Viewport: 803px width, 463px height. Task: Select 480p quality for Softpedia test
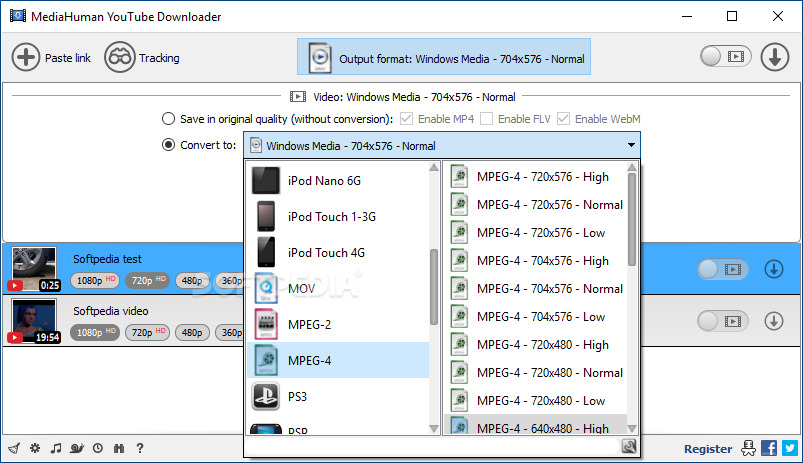click(x=192, y=280)
